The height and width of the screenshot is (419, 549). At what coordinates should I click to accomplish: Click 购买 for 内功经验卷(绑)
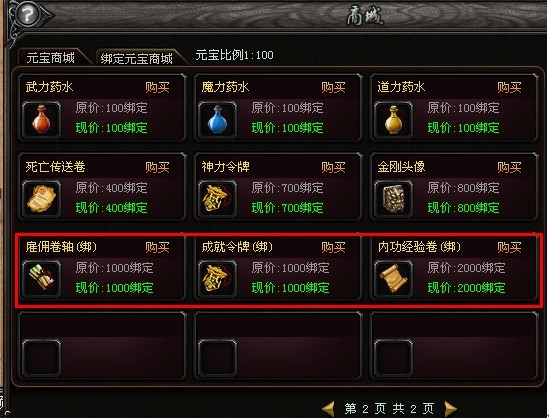click(509, 247)
